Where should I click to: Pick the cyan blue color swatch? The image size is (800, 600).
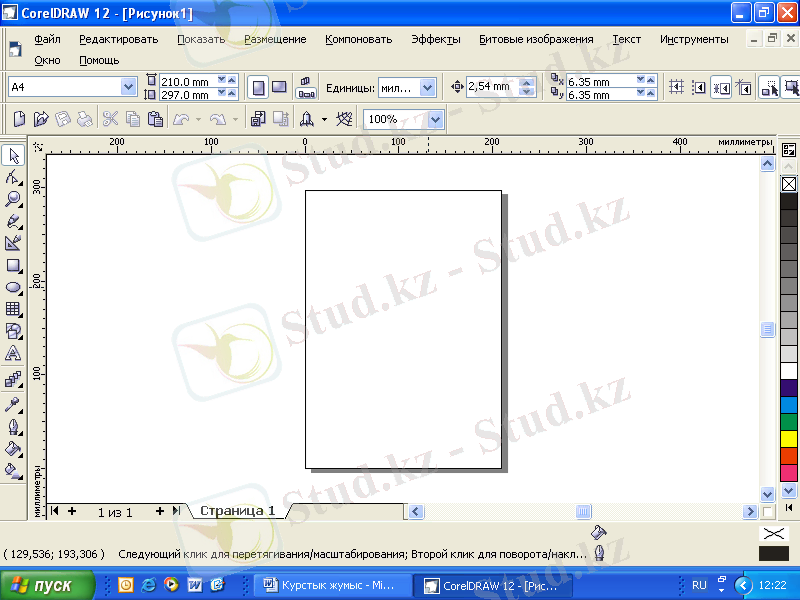point(789,405)
